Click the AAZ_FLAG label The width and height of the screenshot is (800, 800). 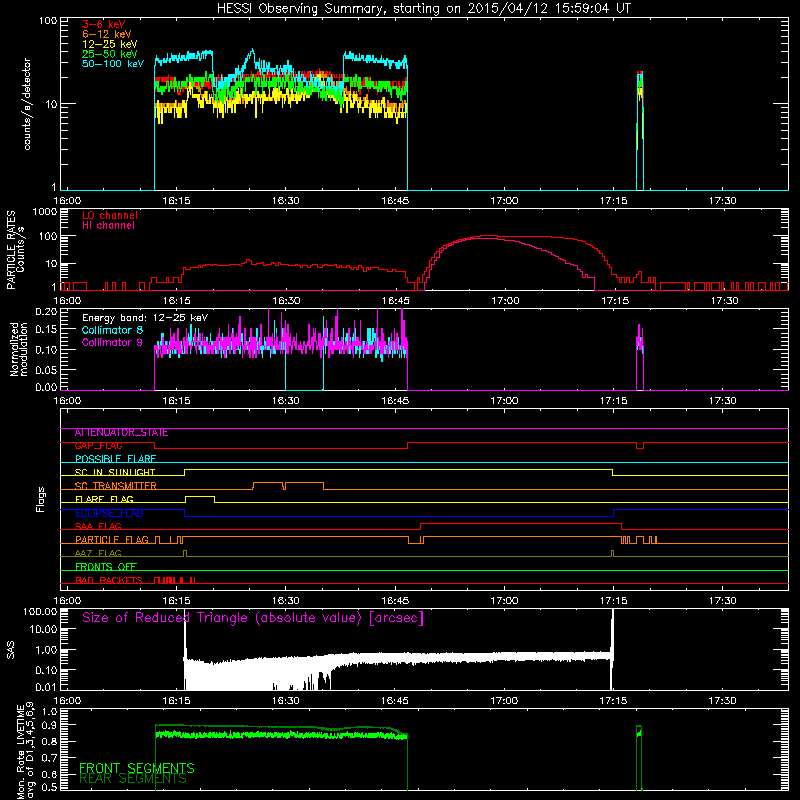click(x=98, y=553)
